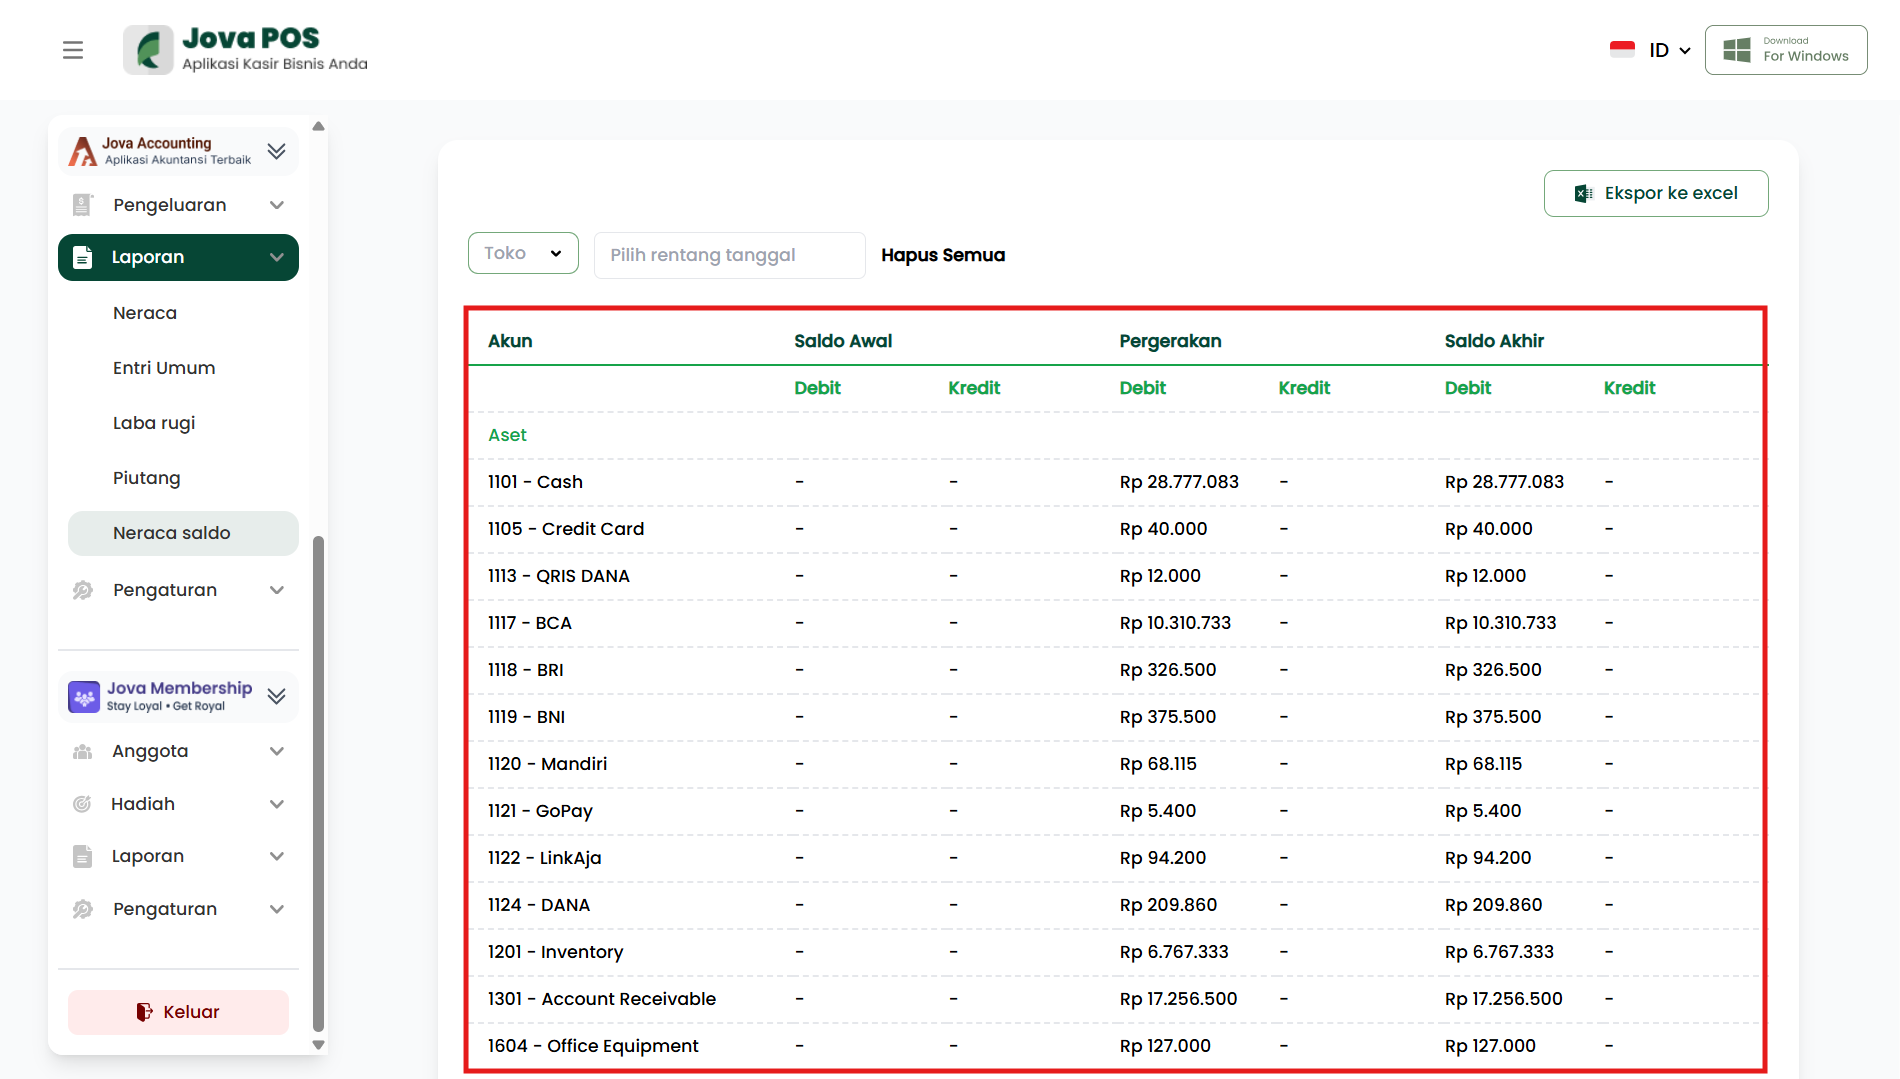Open Neraca report in sidebar
The image size is (1900, 1079).
(x=145, y=313)
